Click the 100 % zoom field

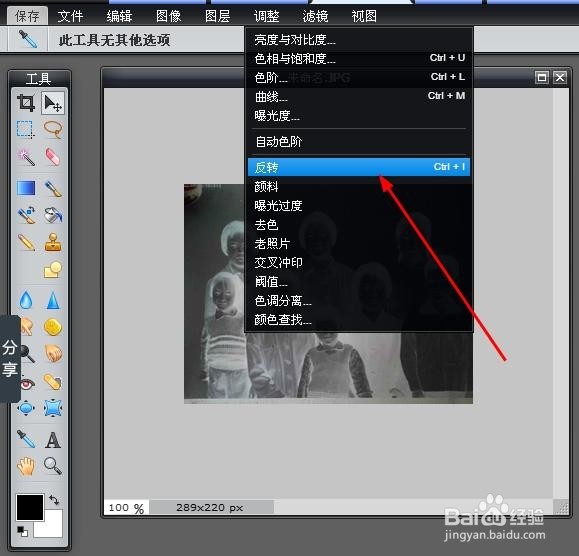click(126, 508)
